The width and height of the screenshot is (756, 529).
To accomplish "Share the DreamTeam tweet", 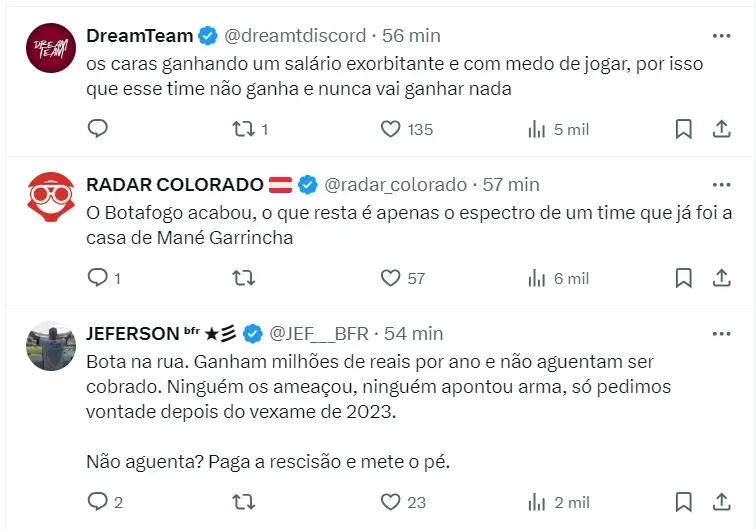I will (x=721, y=129).
